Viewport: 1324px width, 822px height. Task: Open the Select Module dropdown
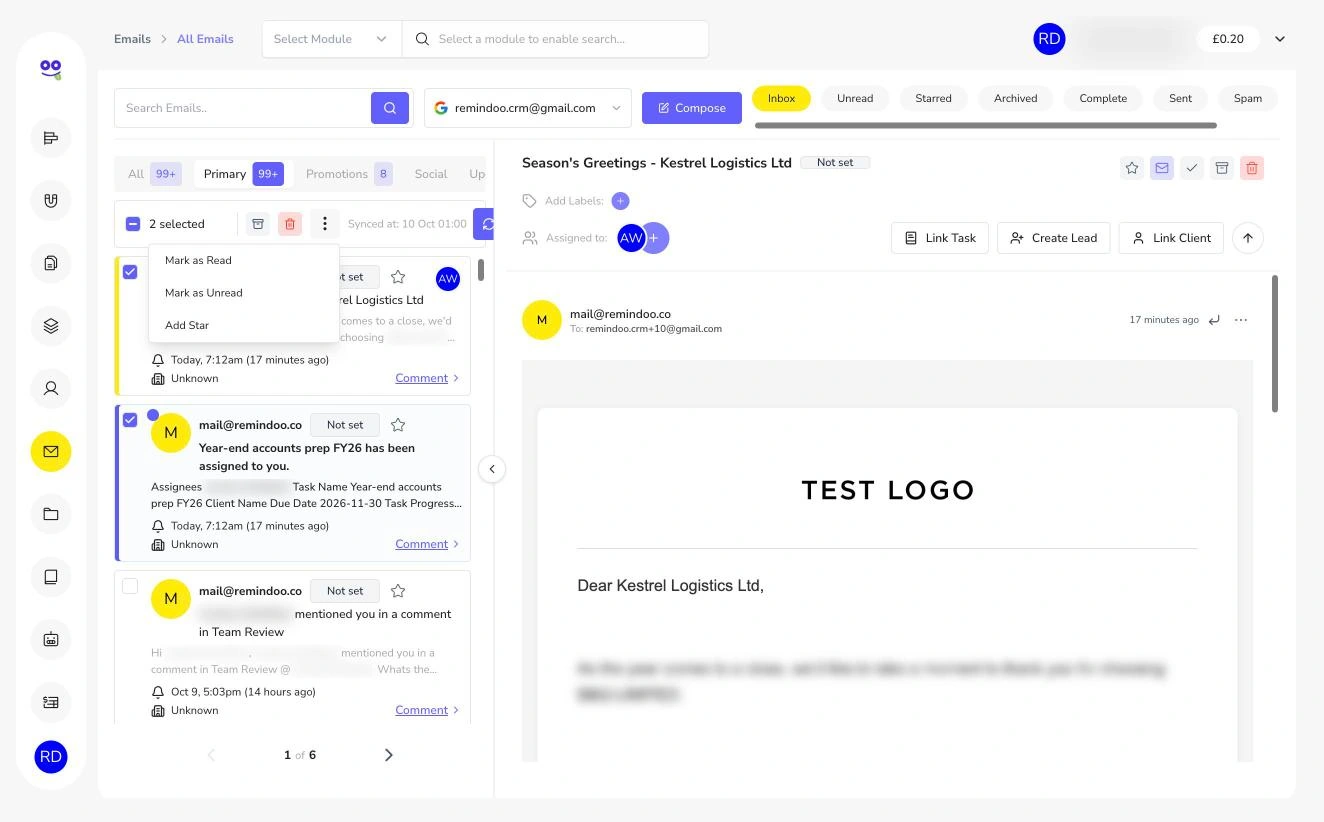tap(331, 39)
